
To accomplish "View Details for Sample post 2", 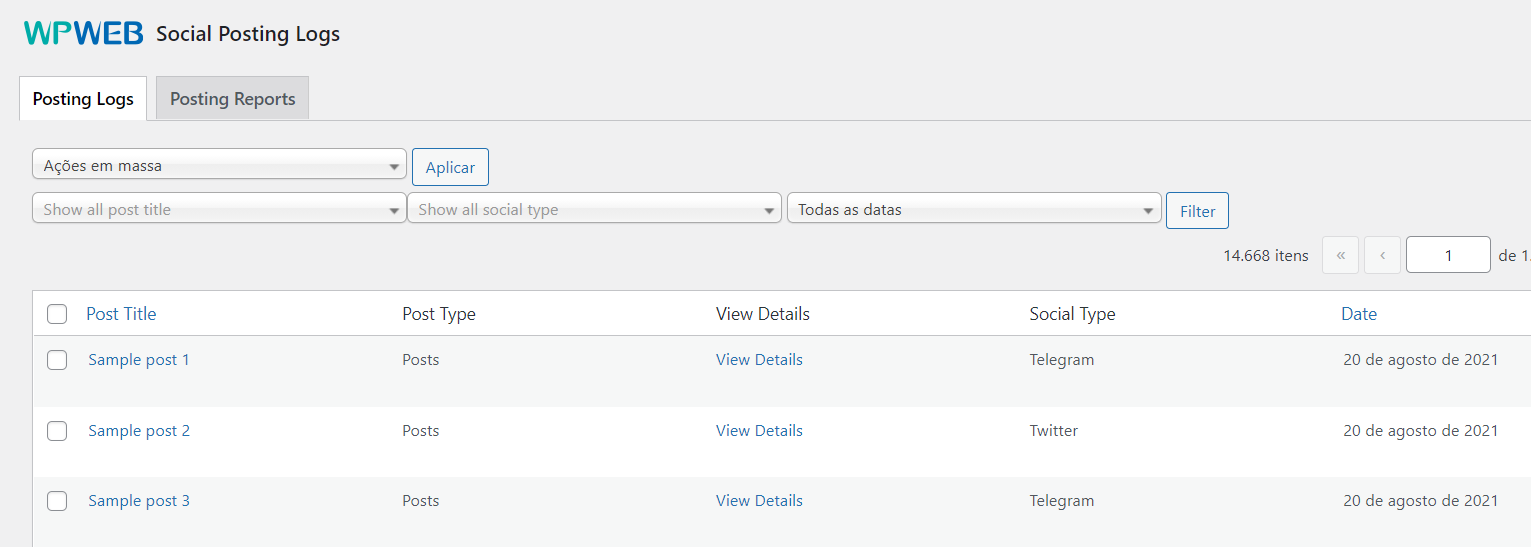I will pos(759,431).
